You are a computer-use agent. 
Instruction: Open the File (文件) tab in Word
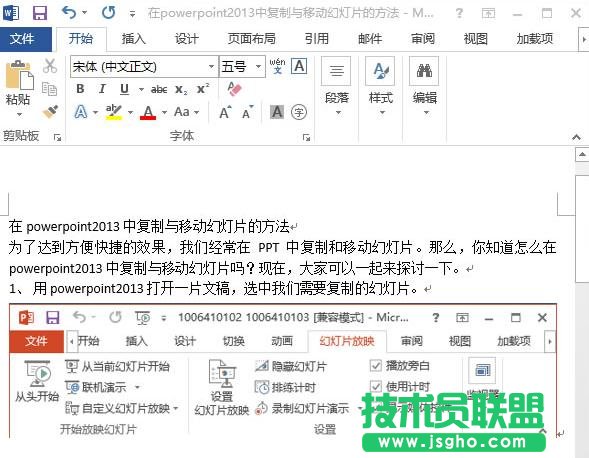(26, 39)
